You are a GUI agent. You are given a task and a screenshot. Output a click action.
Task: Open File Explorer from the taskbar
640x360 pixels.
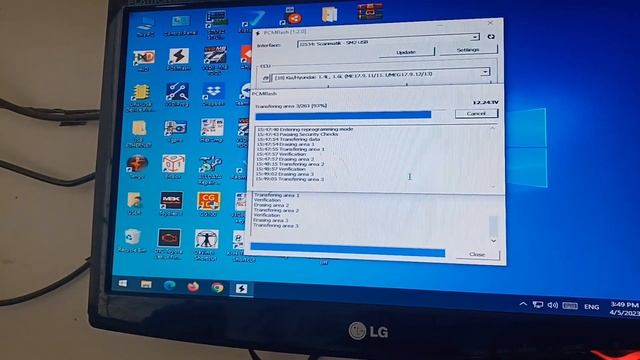[146, 284]
